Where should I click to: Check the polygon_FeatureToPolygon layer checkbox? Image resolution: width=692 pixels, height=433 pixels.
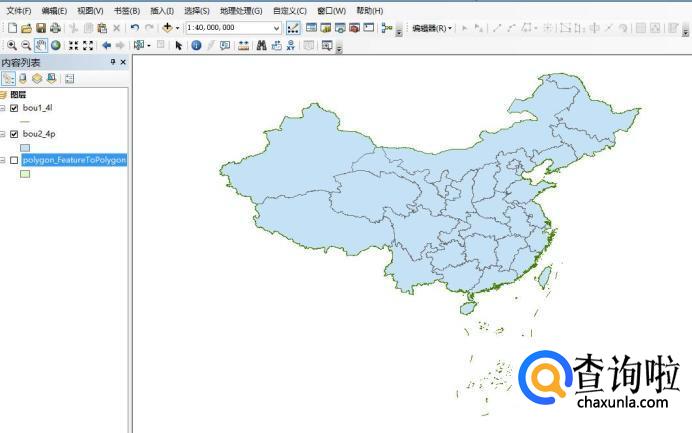tap(14, 160)
